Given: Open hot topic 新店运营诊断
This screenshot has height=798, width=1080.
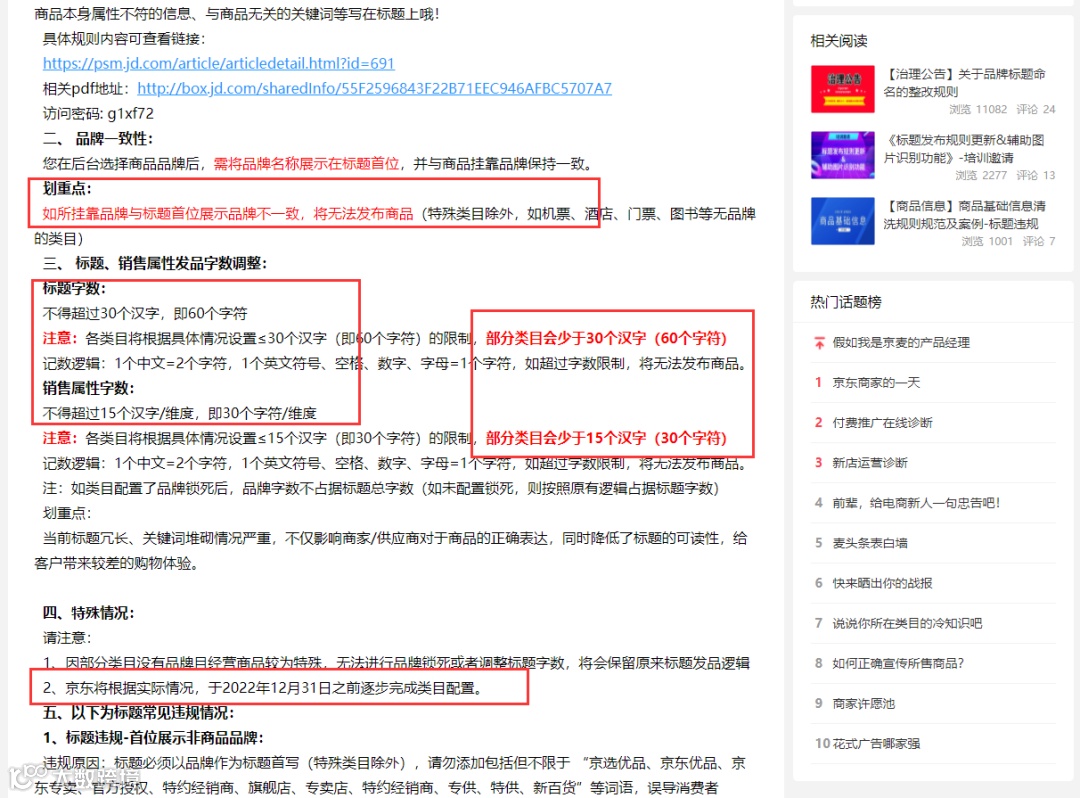Looking at the screenshot, I should pyautogui.click(x=870, y=463).
